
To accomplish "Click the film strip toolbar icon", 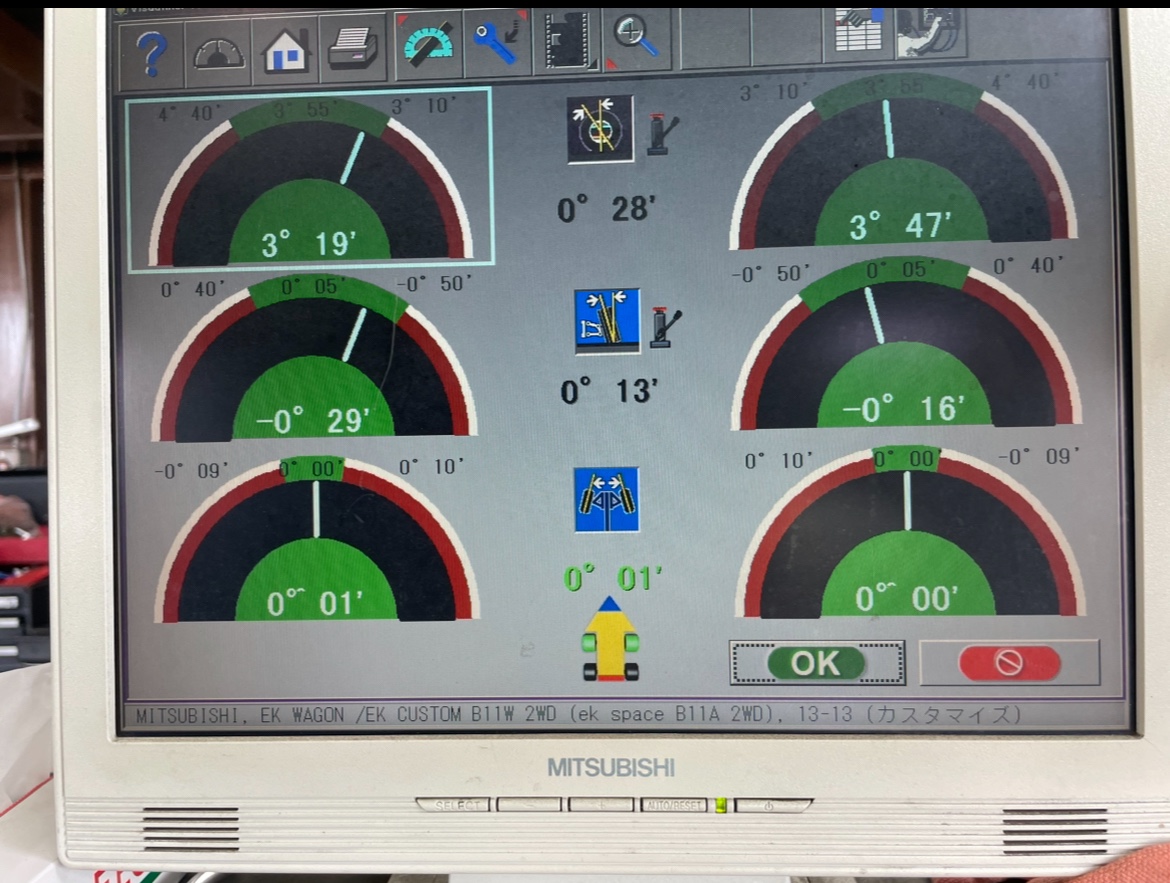I will click(566, 42).
